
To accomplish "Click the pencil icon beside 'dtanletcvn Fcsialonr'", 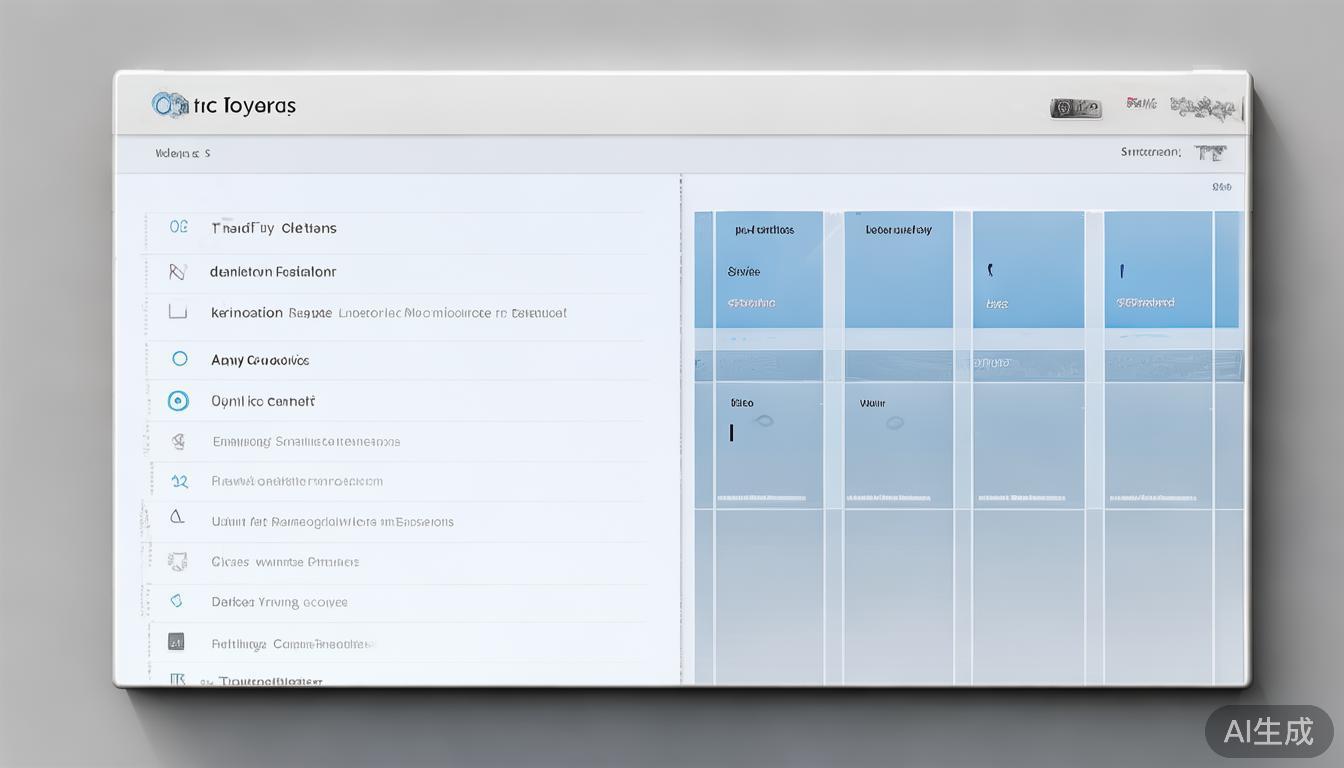I will 178,271.
